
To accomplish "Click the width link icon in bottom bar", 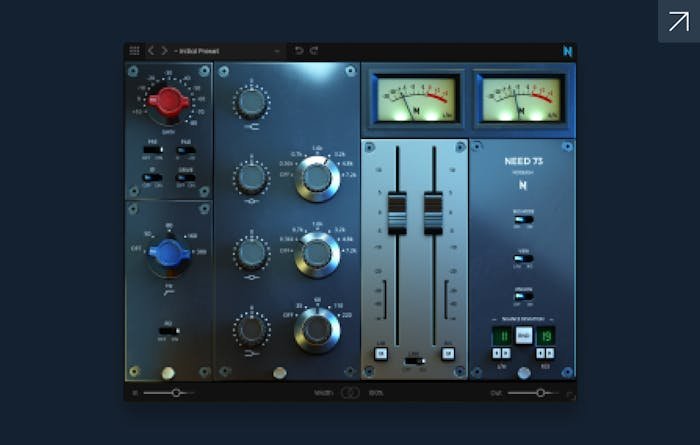I will [349, 393].
